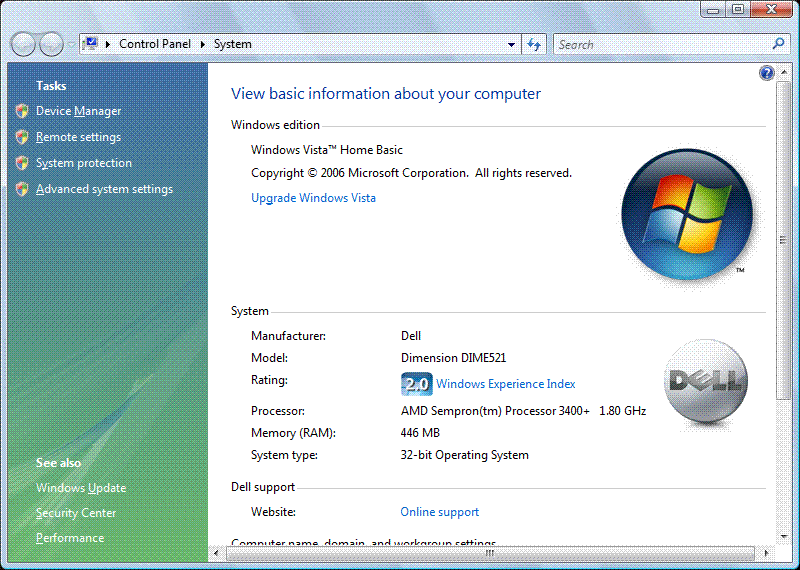Click the AMD Sempron processor value text
The image size is (800, 570).
[523, 411]
